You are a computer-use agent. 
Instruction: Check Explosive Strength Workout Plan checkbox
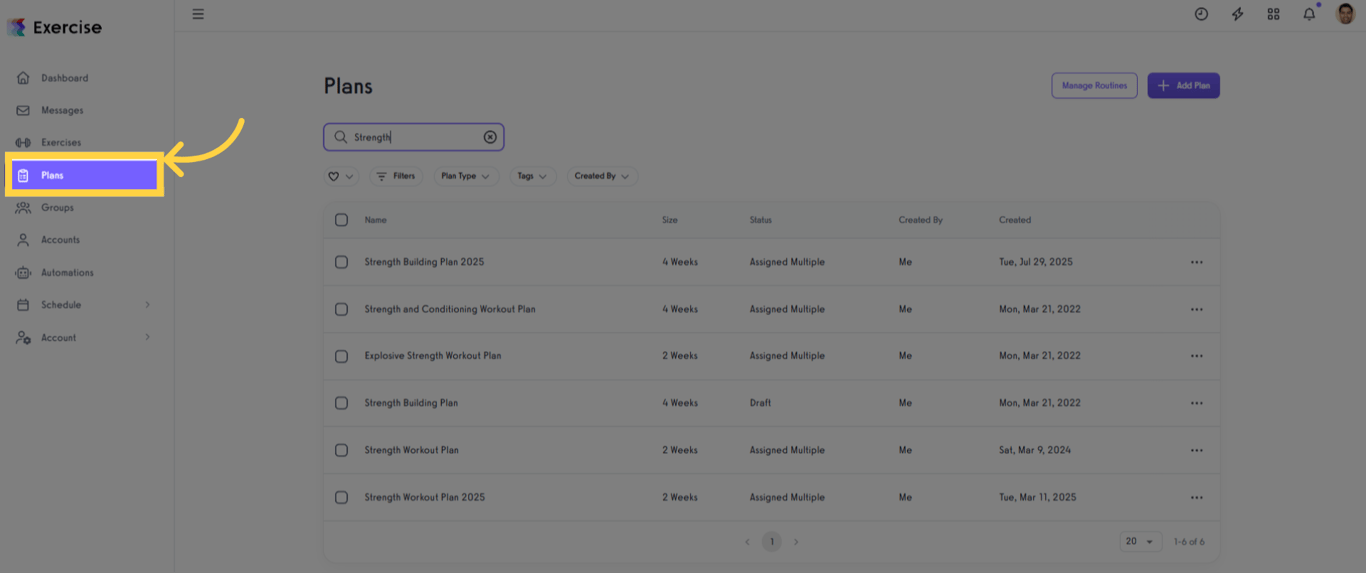point(341,356)
